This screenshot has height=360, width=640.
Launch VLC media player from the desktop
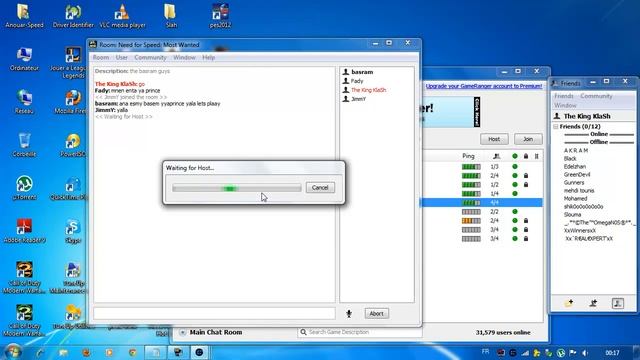(122, 16)
